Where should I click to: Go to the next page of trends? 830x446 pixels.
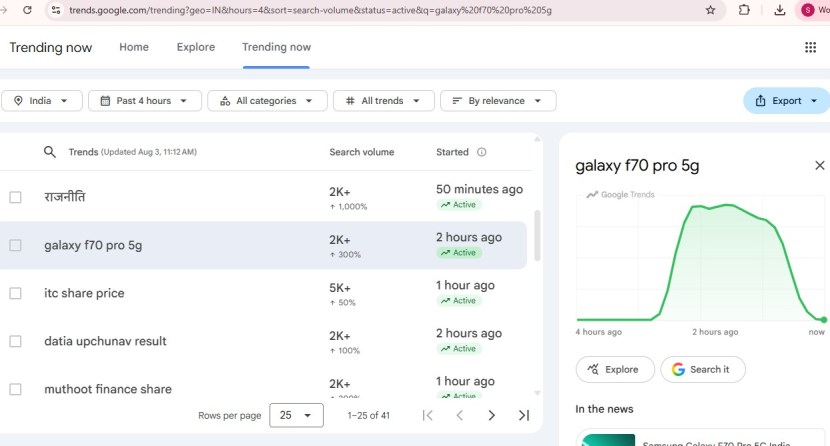point(491,415)
